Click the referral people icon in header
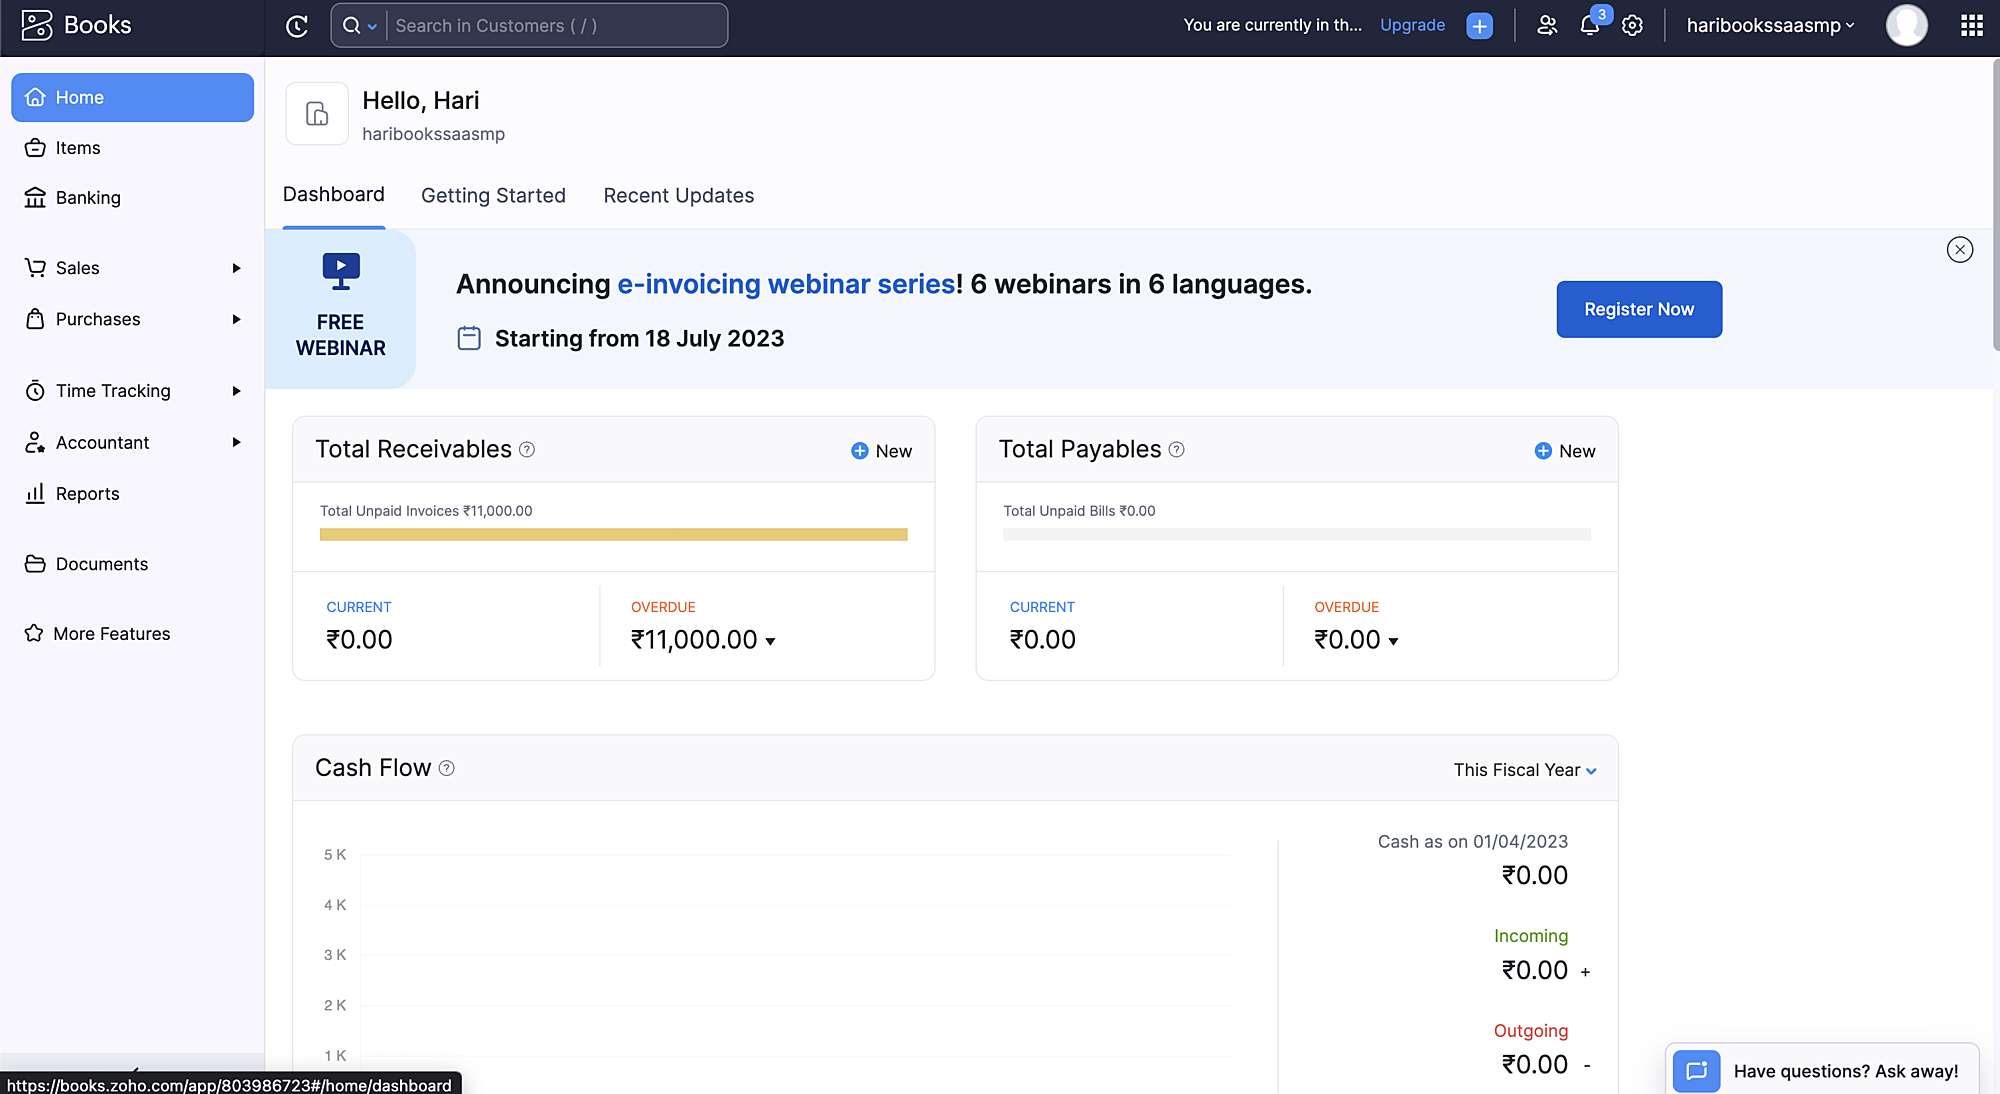 click(1547, 26)
